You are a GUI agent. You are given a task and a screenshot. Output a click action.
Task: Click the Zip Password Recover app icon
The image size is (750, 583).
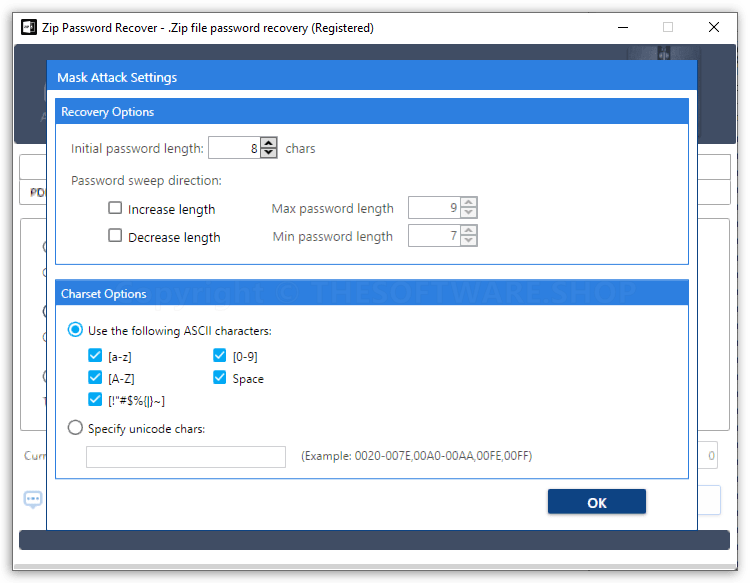(x=28, y=27)
